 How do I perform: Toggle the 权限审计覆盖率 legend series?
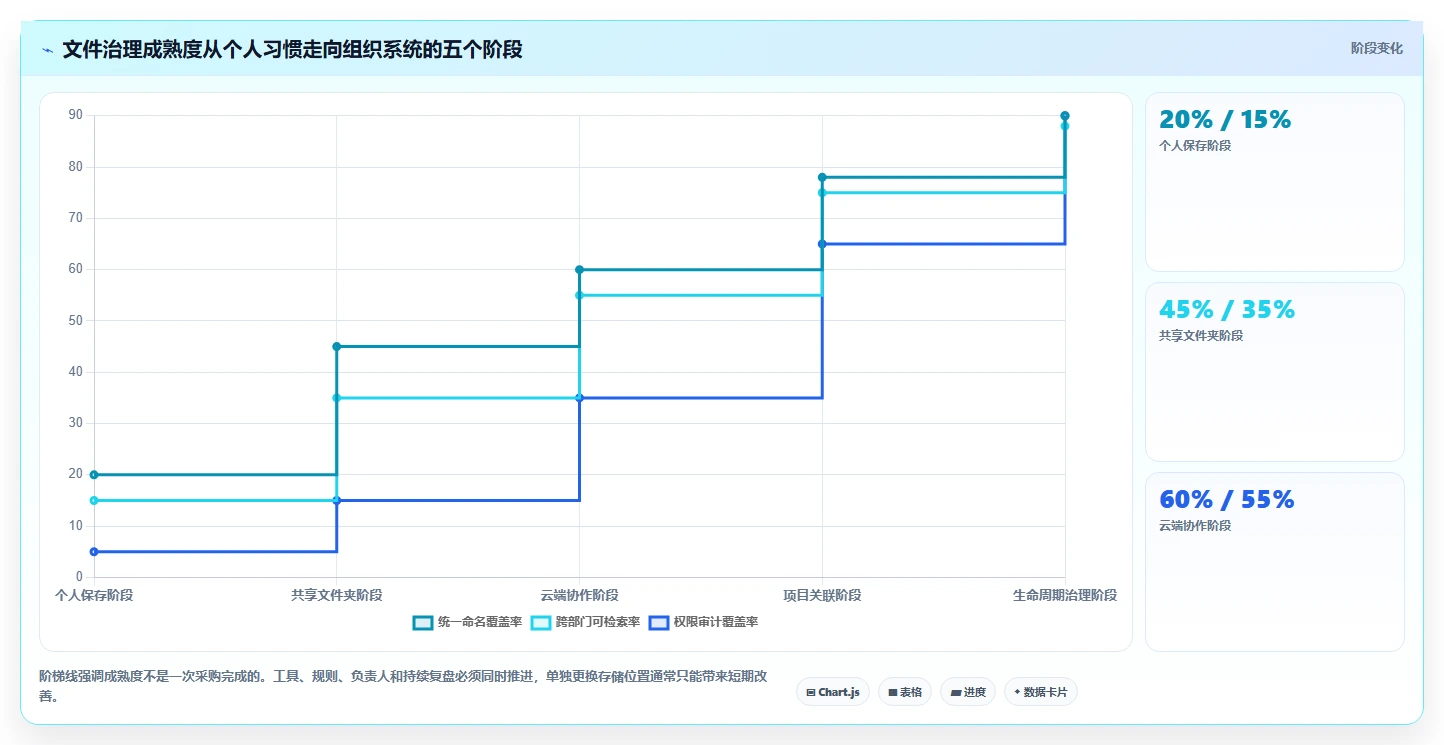703,622
